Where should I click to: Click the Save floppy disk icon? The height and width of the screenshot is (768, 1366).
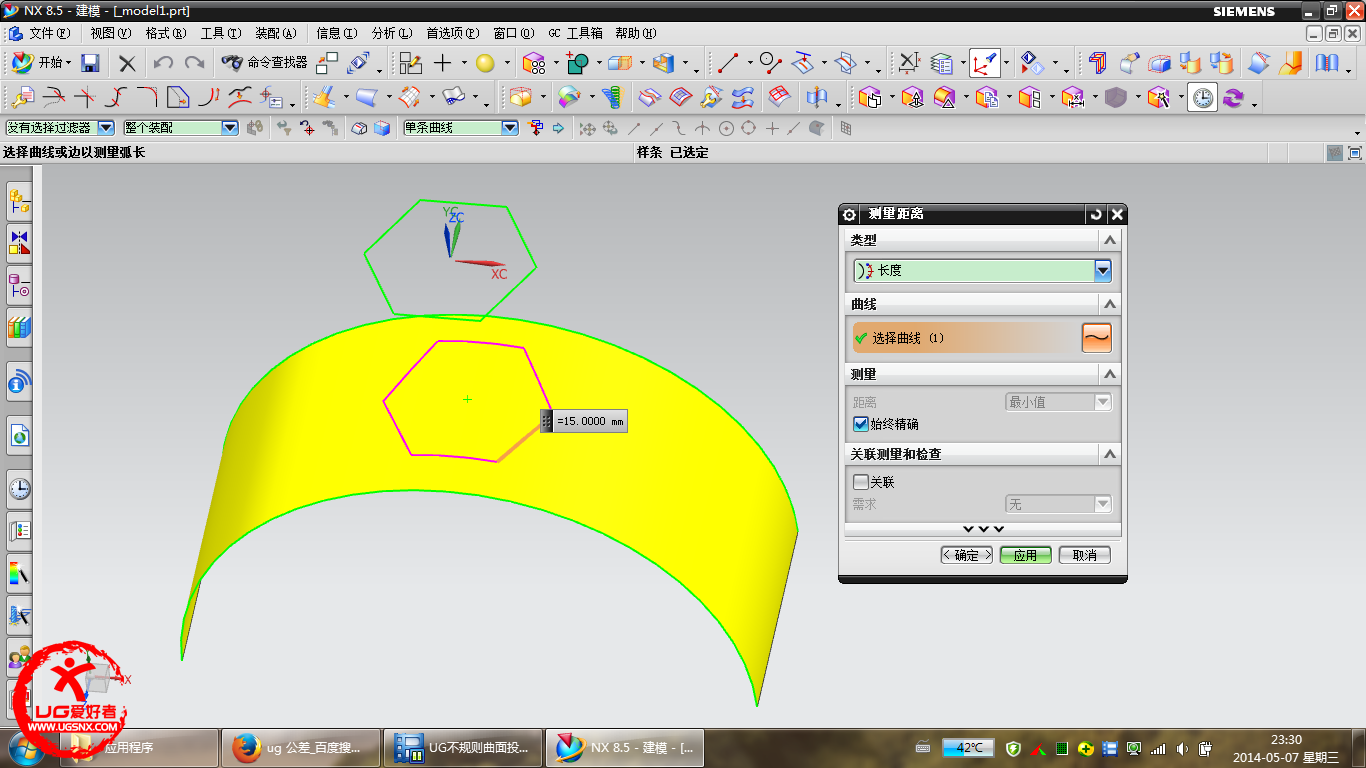point(90,63)
